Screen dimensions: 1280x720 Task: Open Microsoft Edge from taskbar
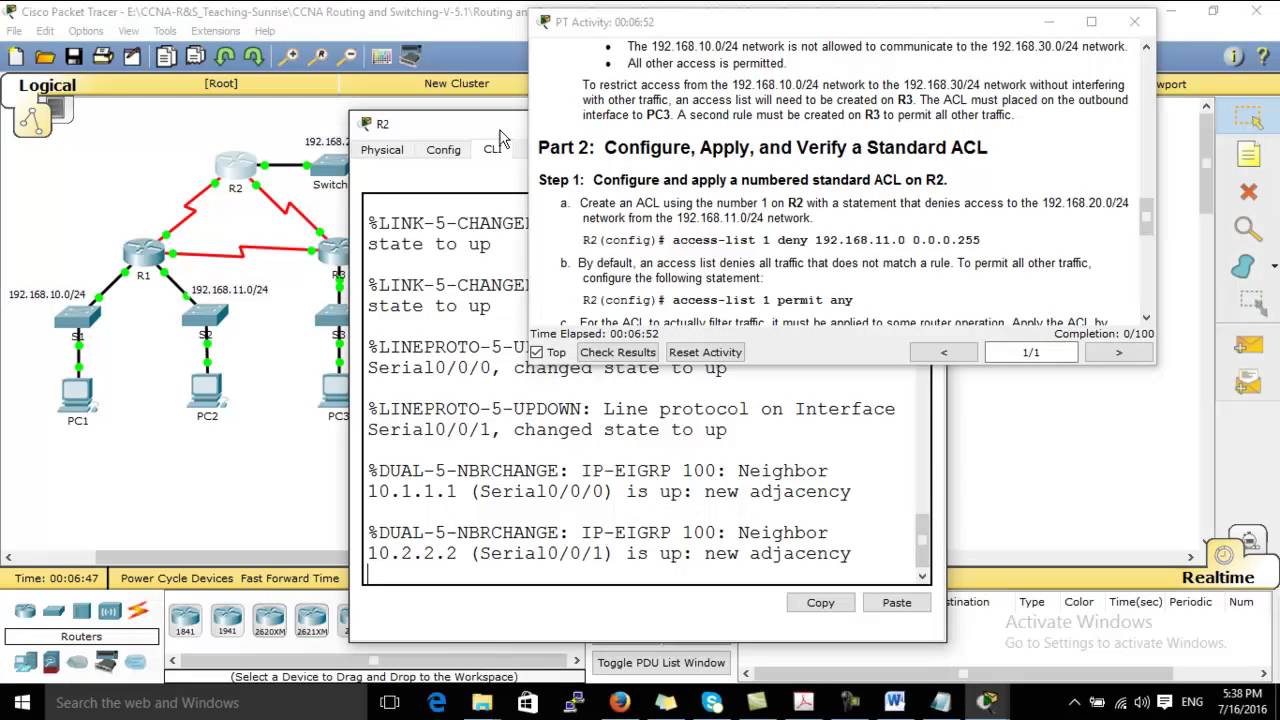pos(436,702)
